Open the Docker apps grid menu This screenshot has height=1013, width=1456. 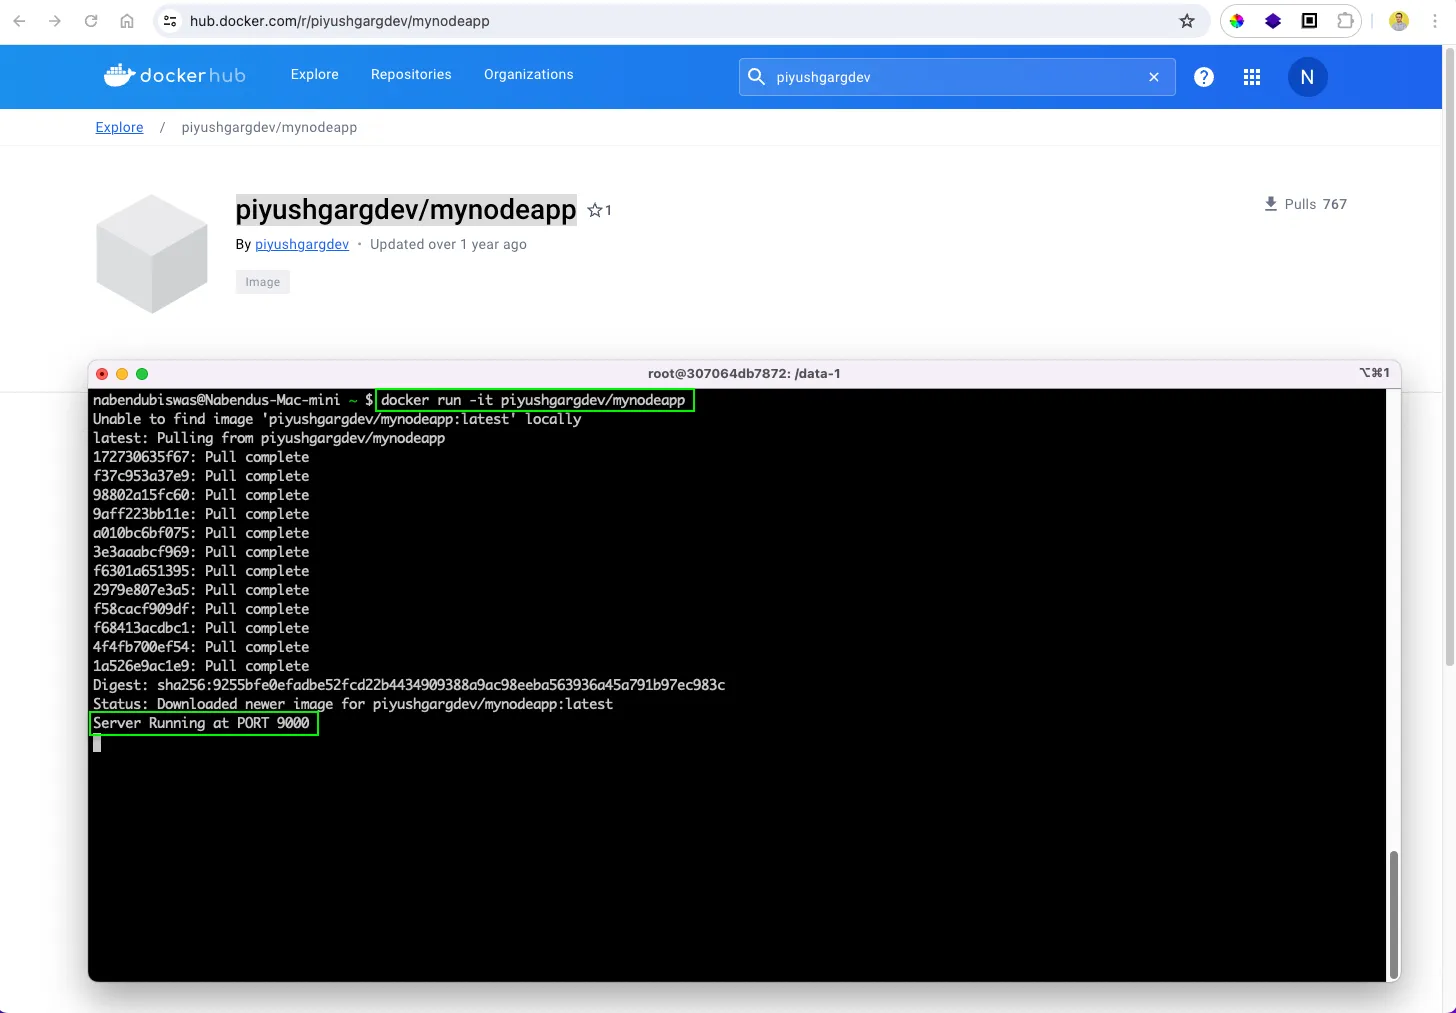click(x=1252, y=77)
